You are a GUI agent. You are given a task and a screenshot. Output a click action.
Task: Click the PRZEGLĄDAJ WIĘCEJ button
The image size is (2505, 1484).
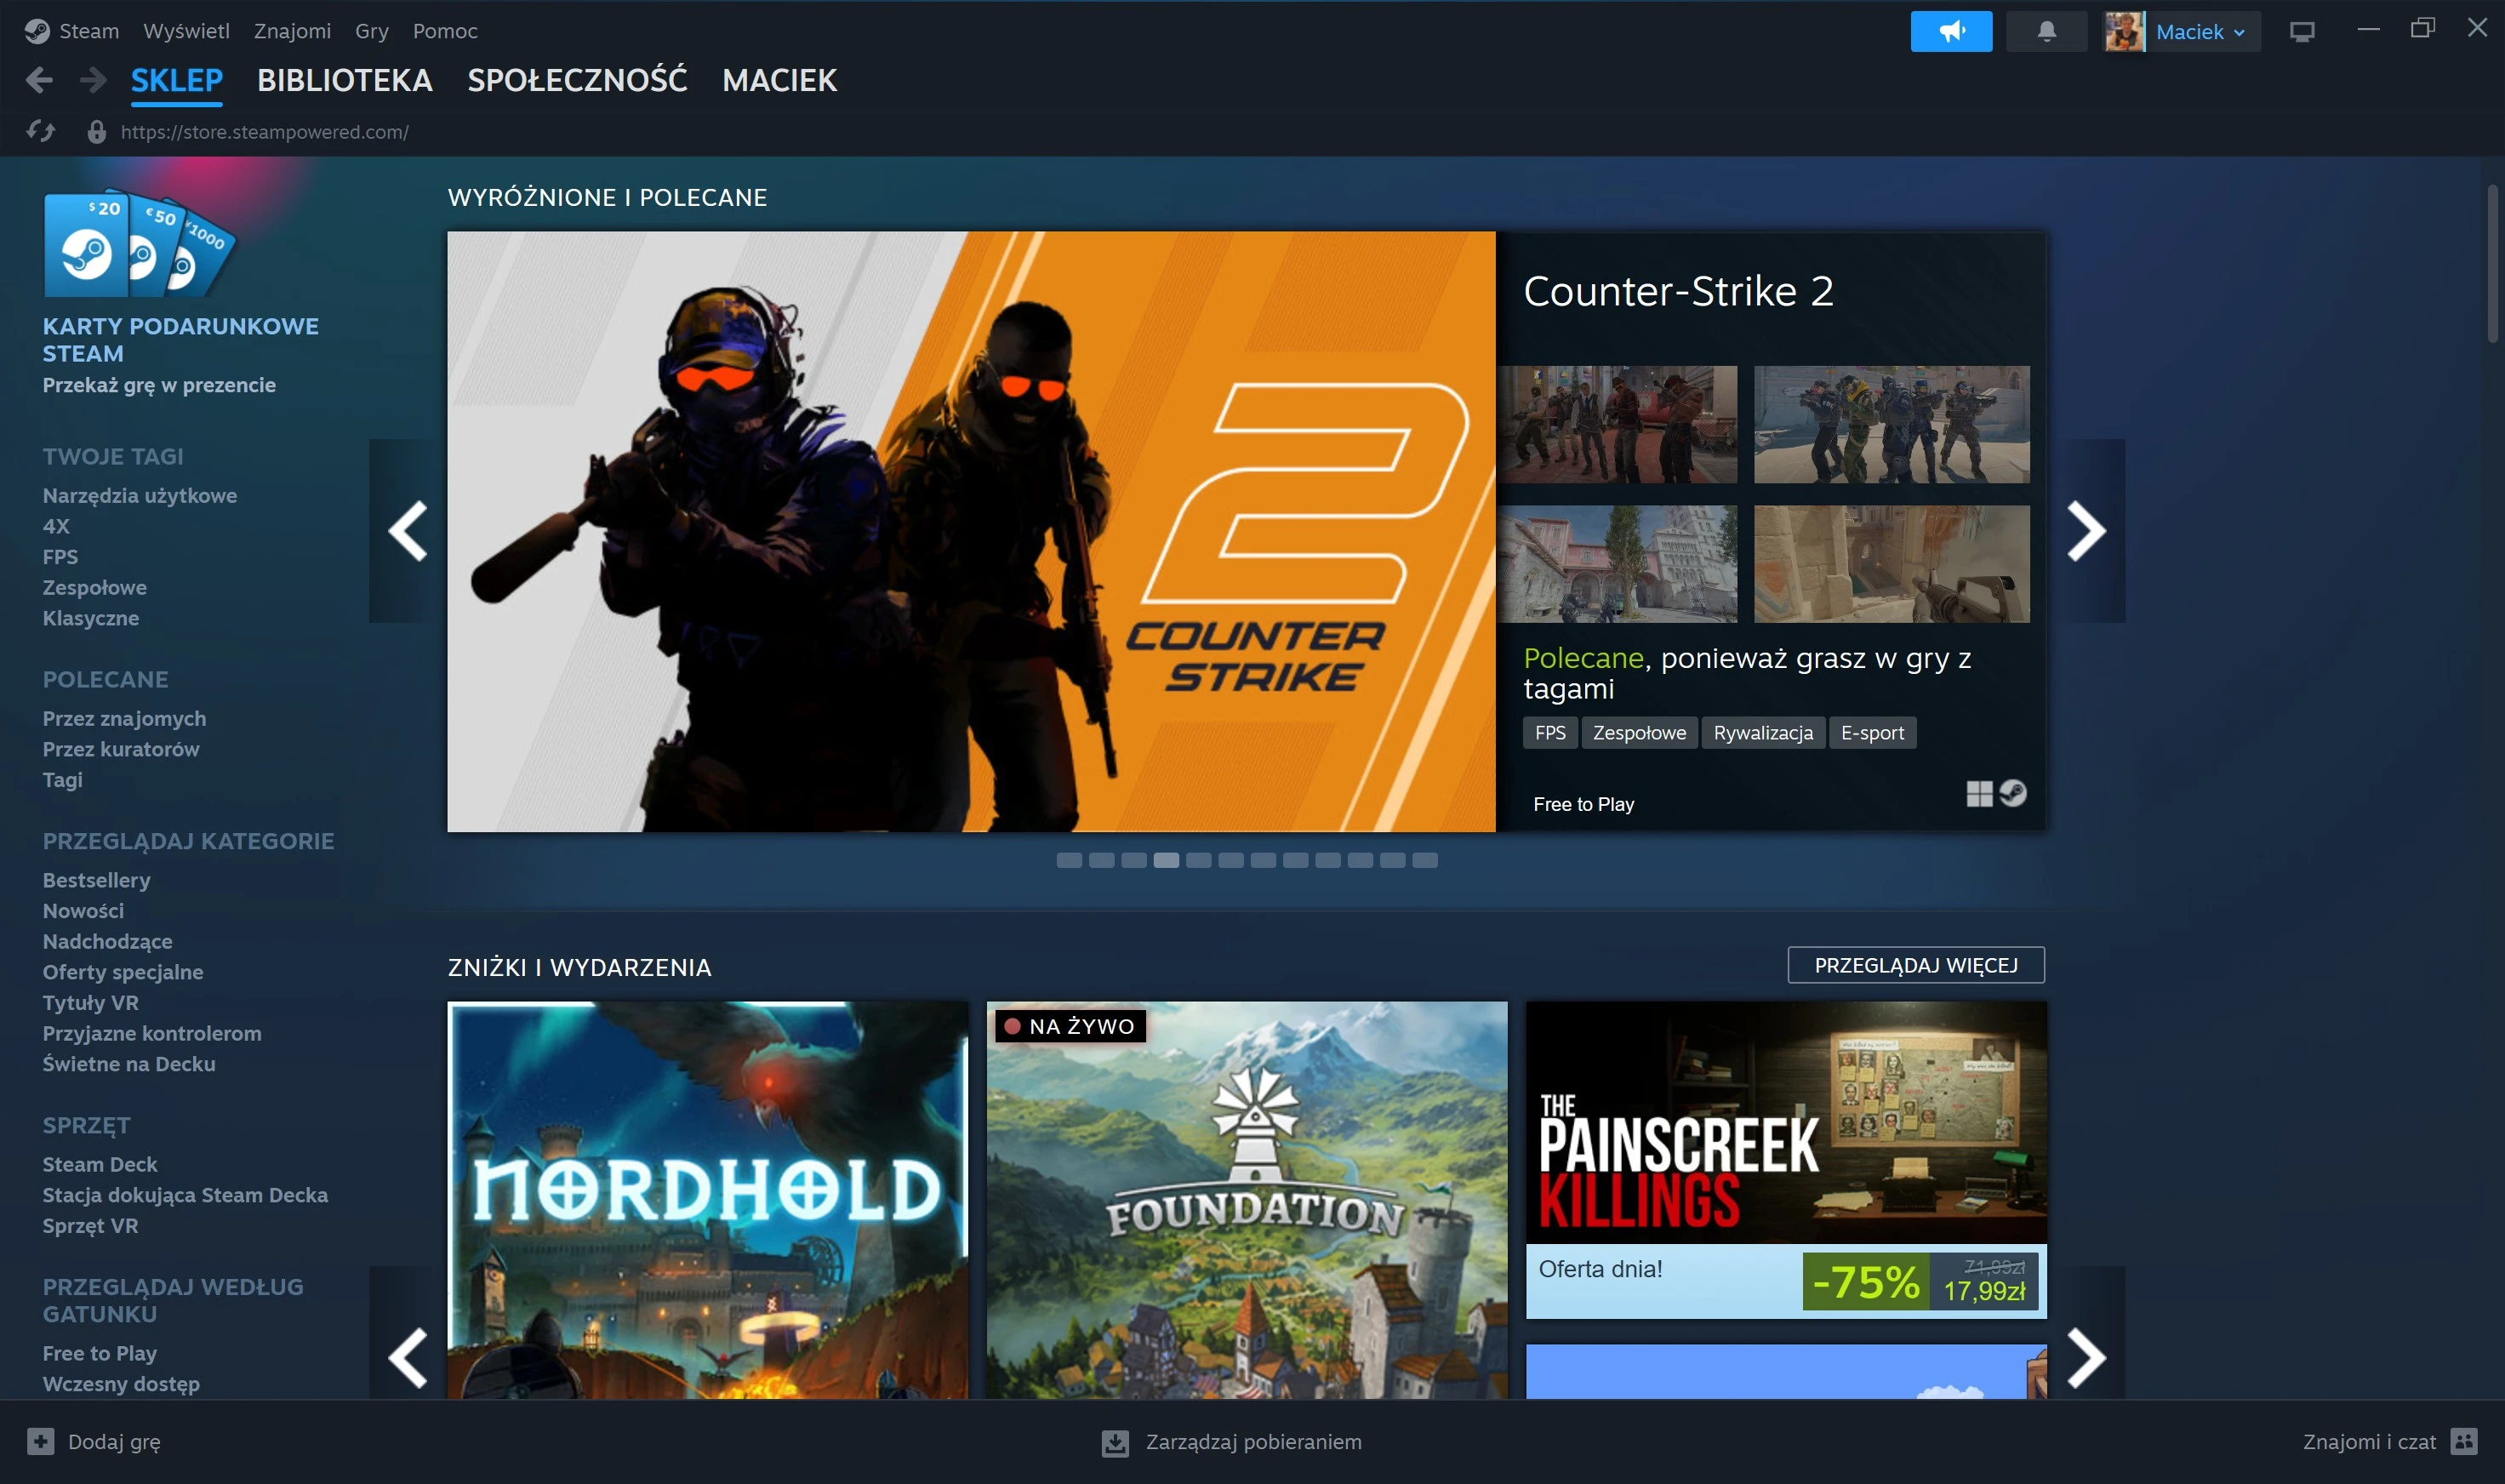(x=1916, y=965)
